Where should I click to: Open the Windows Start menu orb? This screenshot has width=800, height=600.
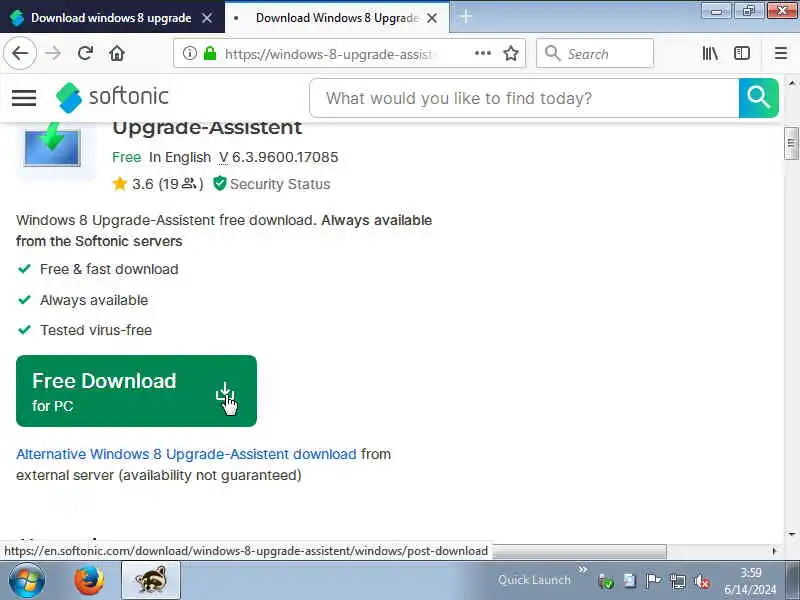click(27, 581)
